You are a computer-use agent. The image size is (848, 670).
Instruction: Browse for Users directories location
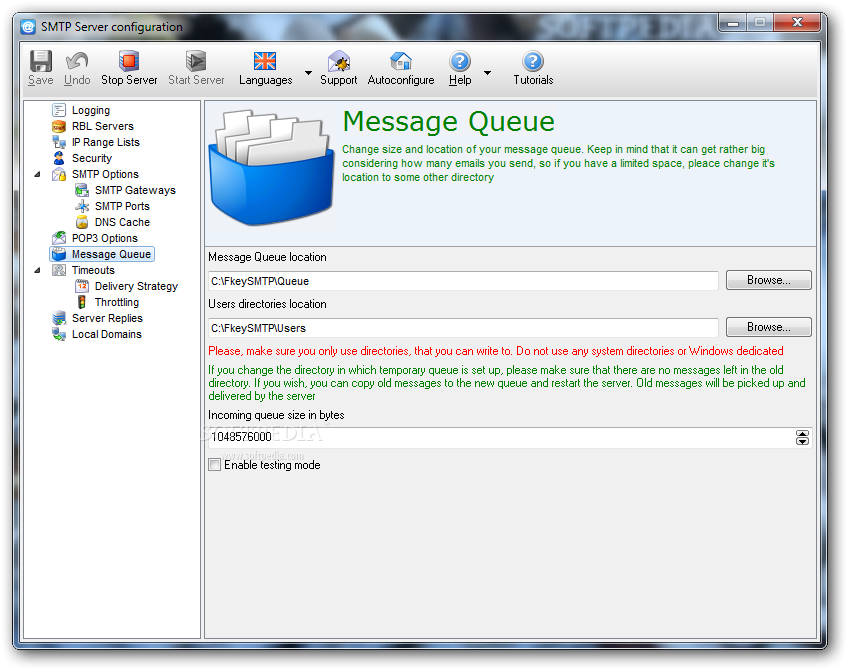pyautogui.click(x=768, y=327)
